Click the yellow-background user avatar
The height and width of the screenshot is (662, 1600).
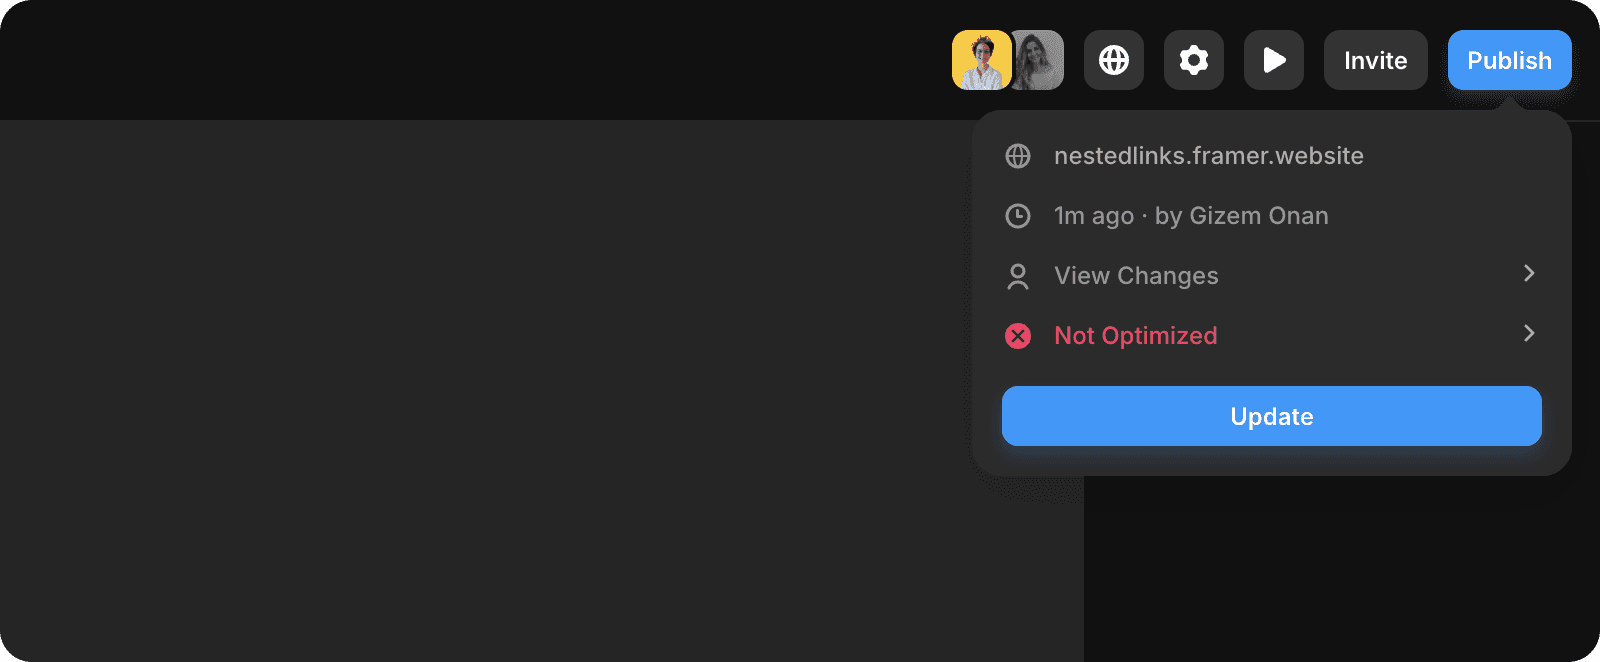click(981, 60)
